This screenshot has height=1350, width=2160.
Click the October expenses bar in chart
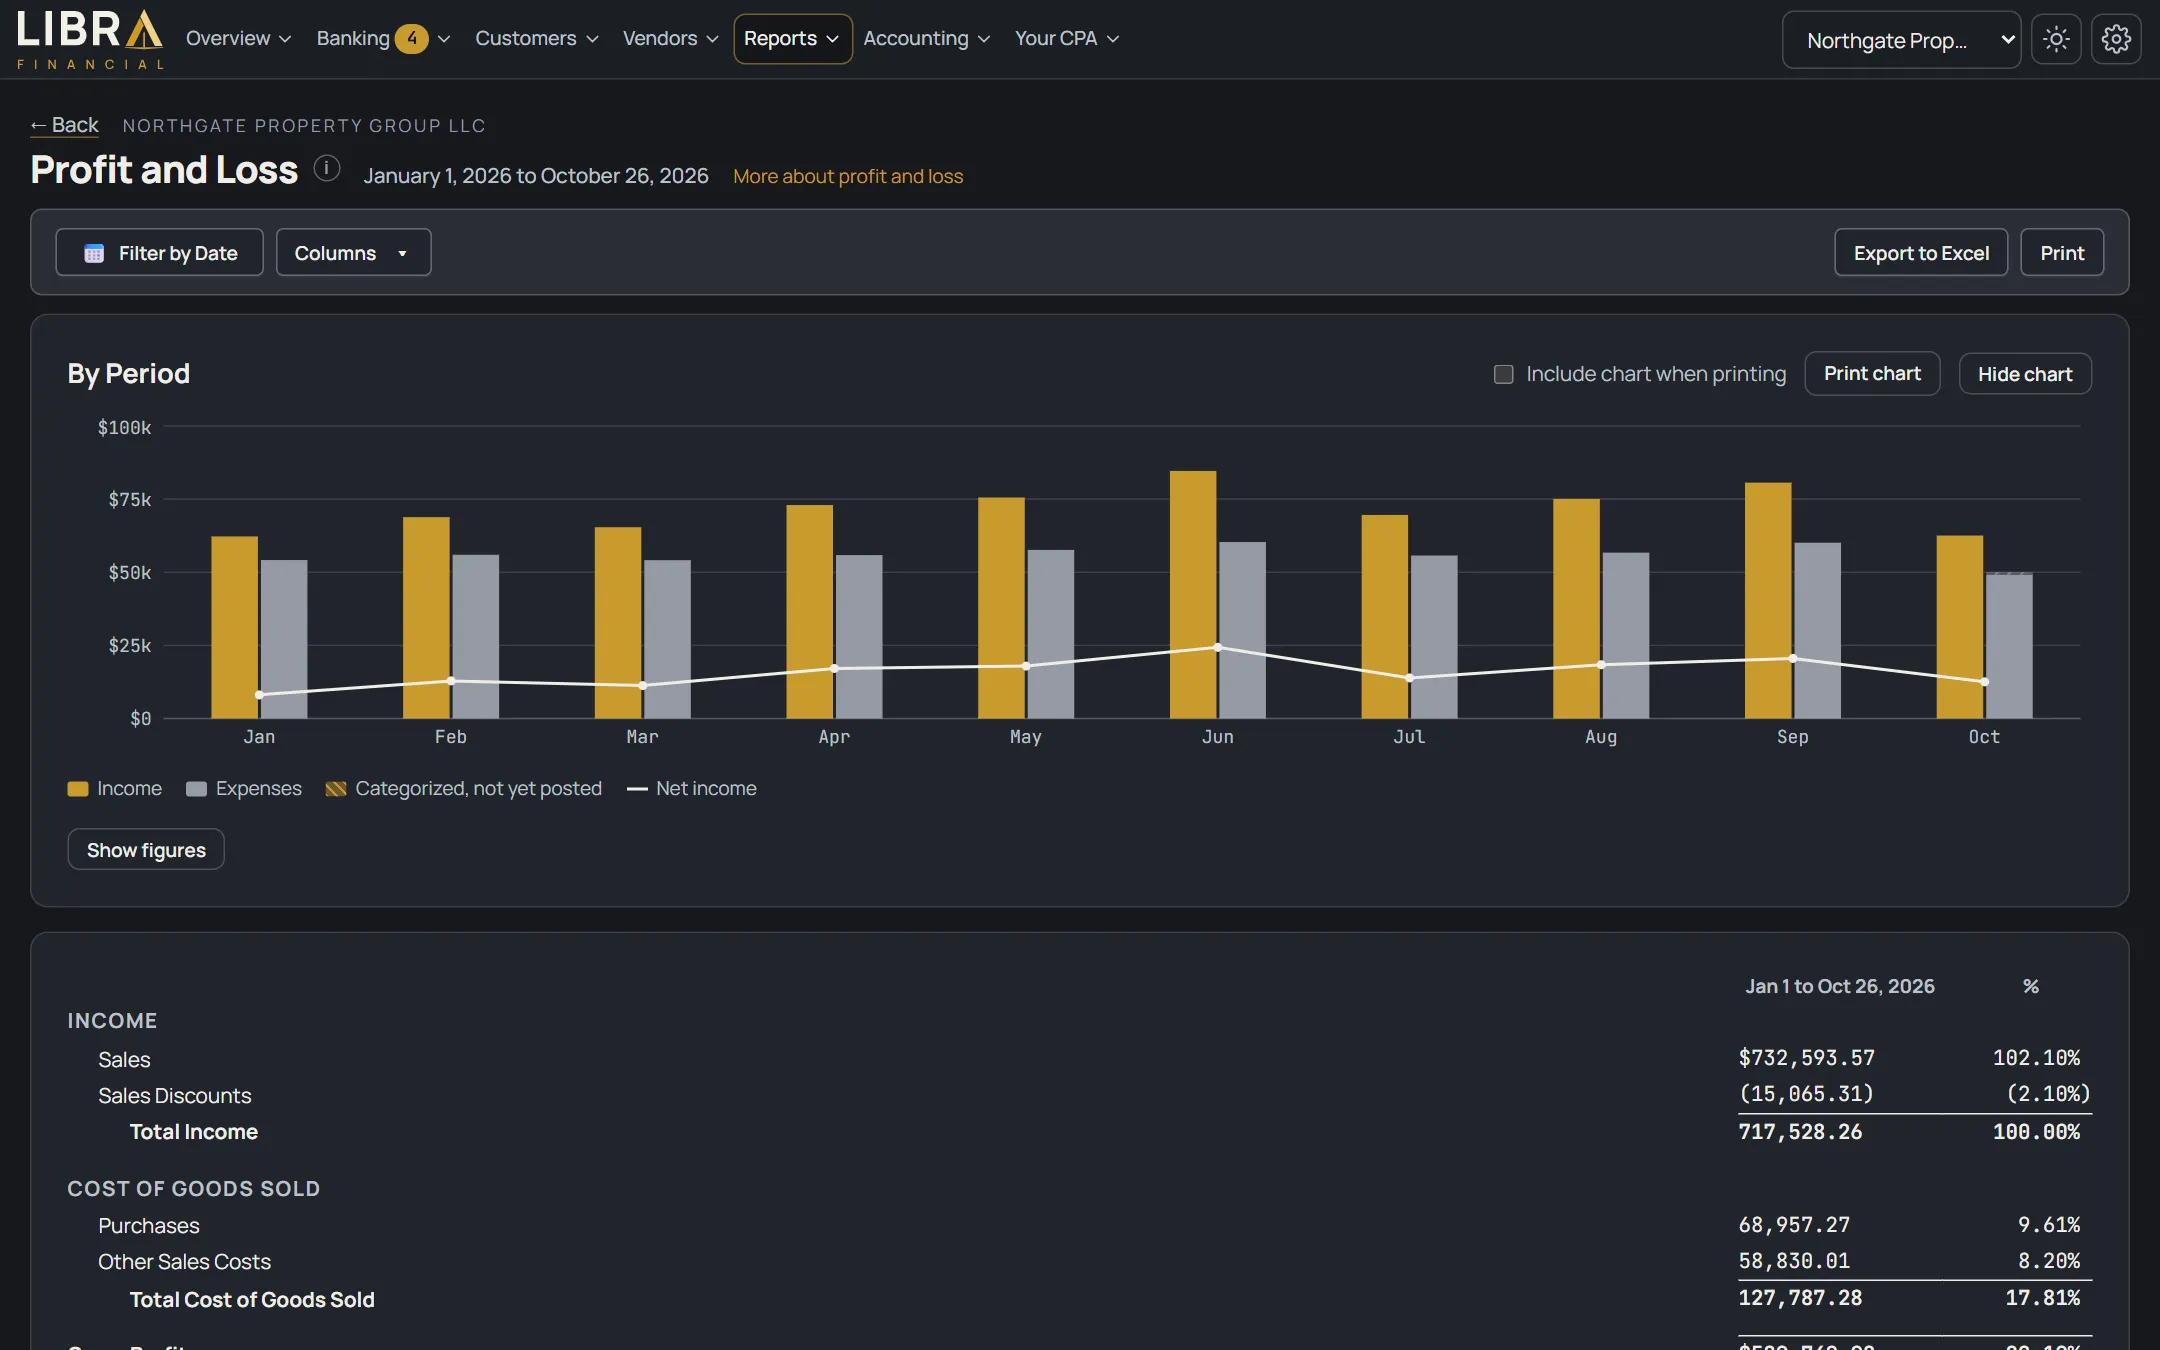point(2009,646)
